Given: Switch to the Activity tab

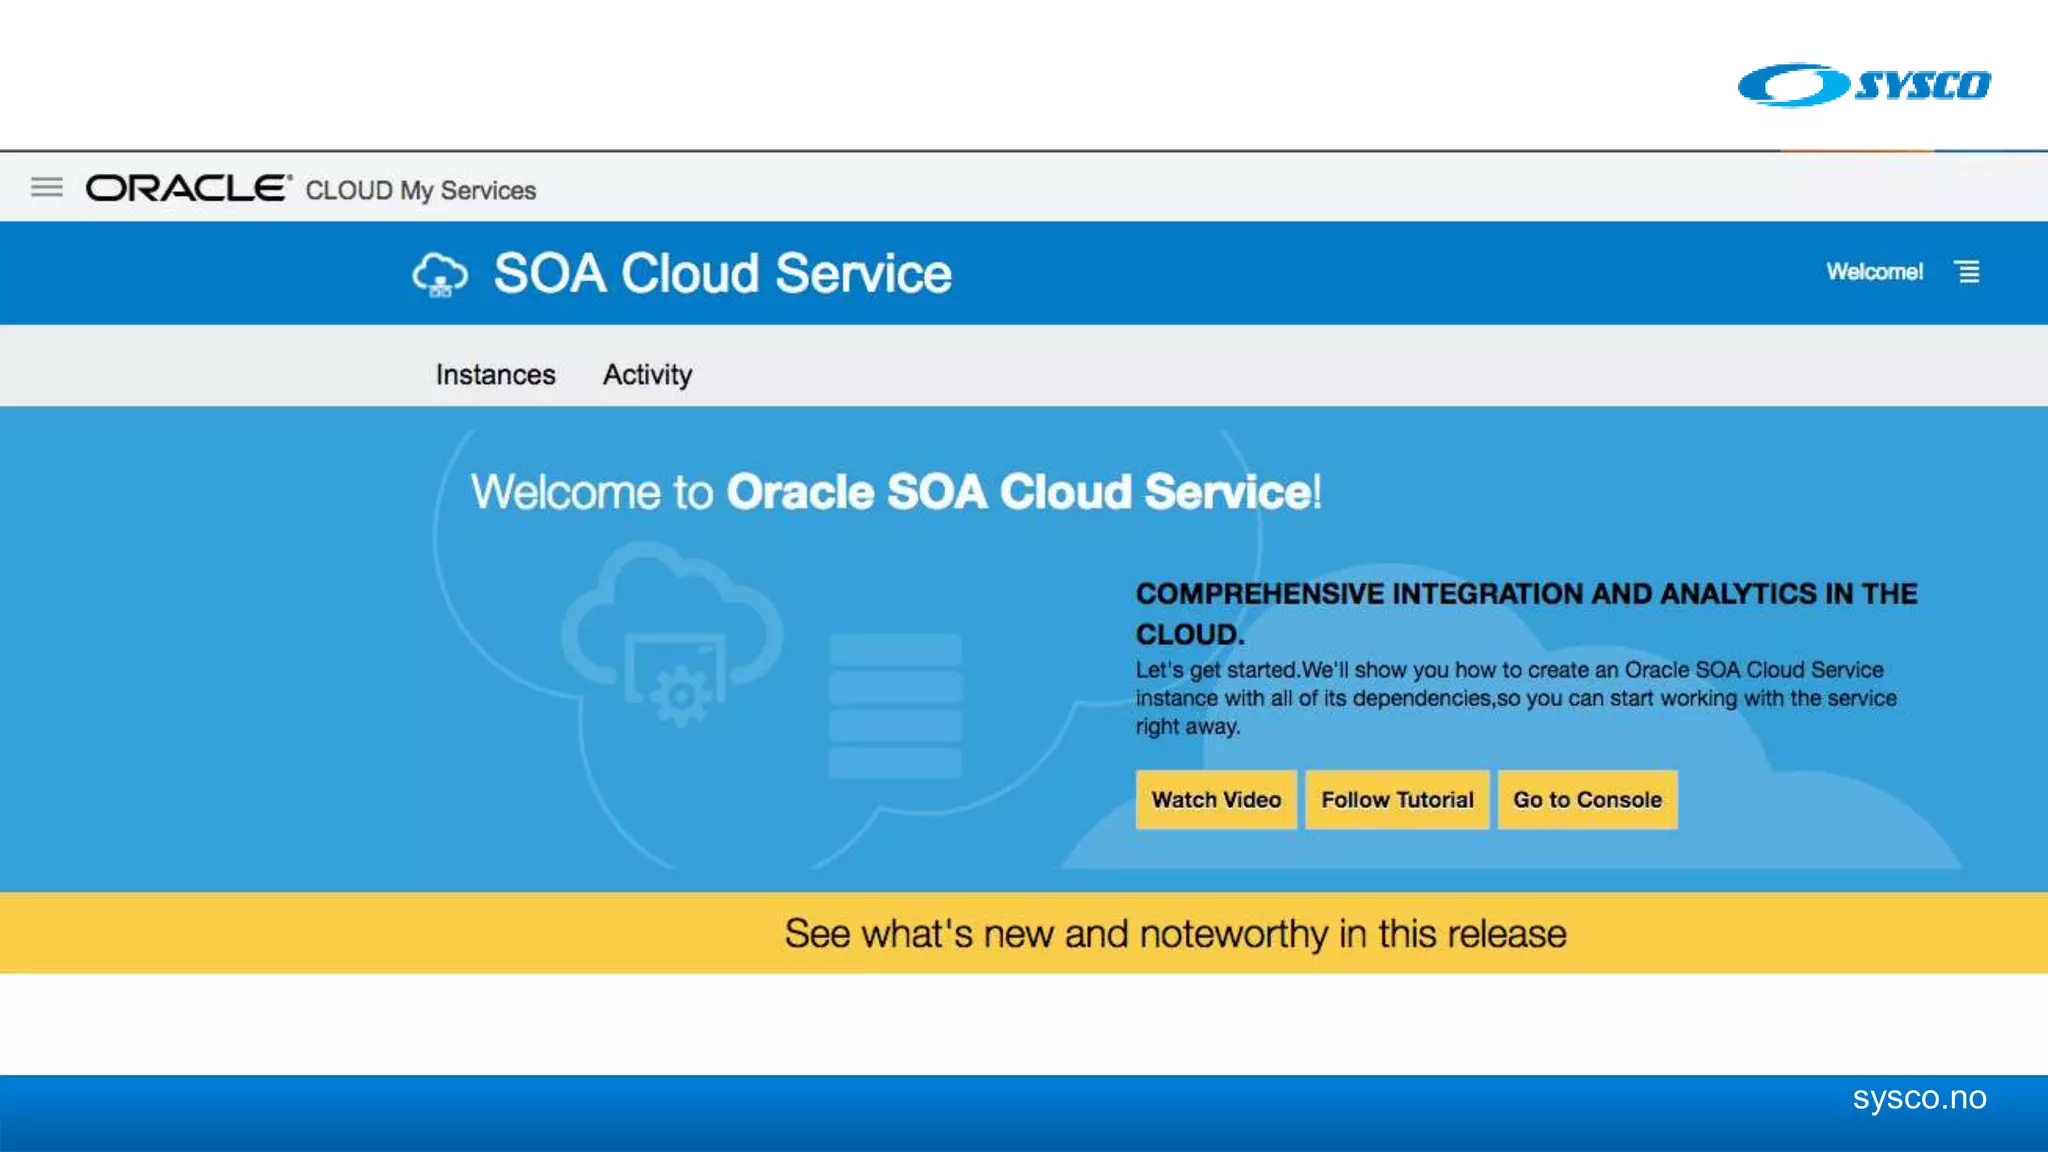Looking at the screenshot, I should point(647,375).
